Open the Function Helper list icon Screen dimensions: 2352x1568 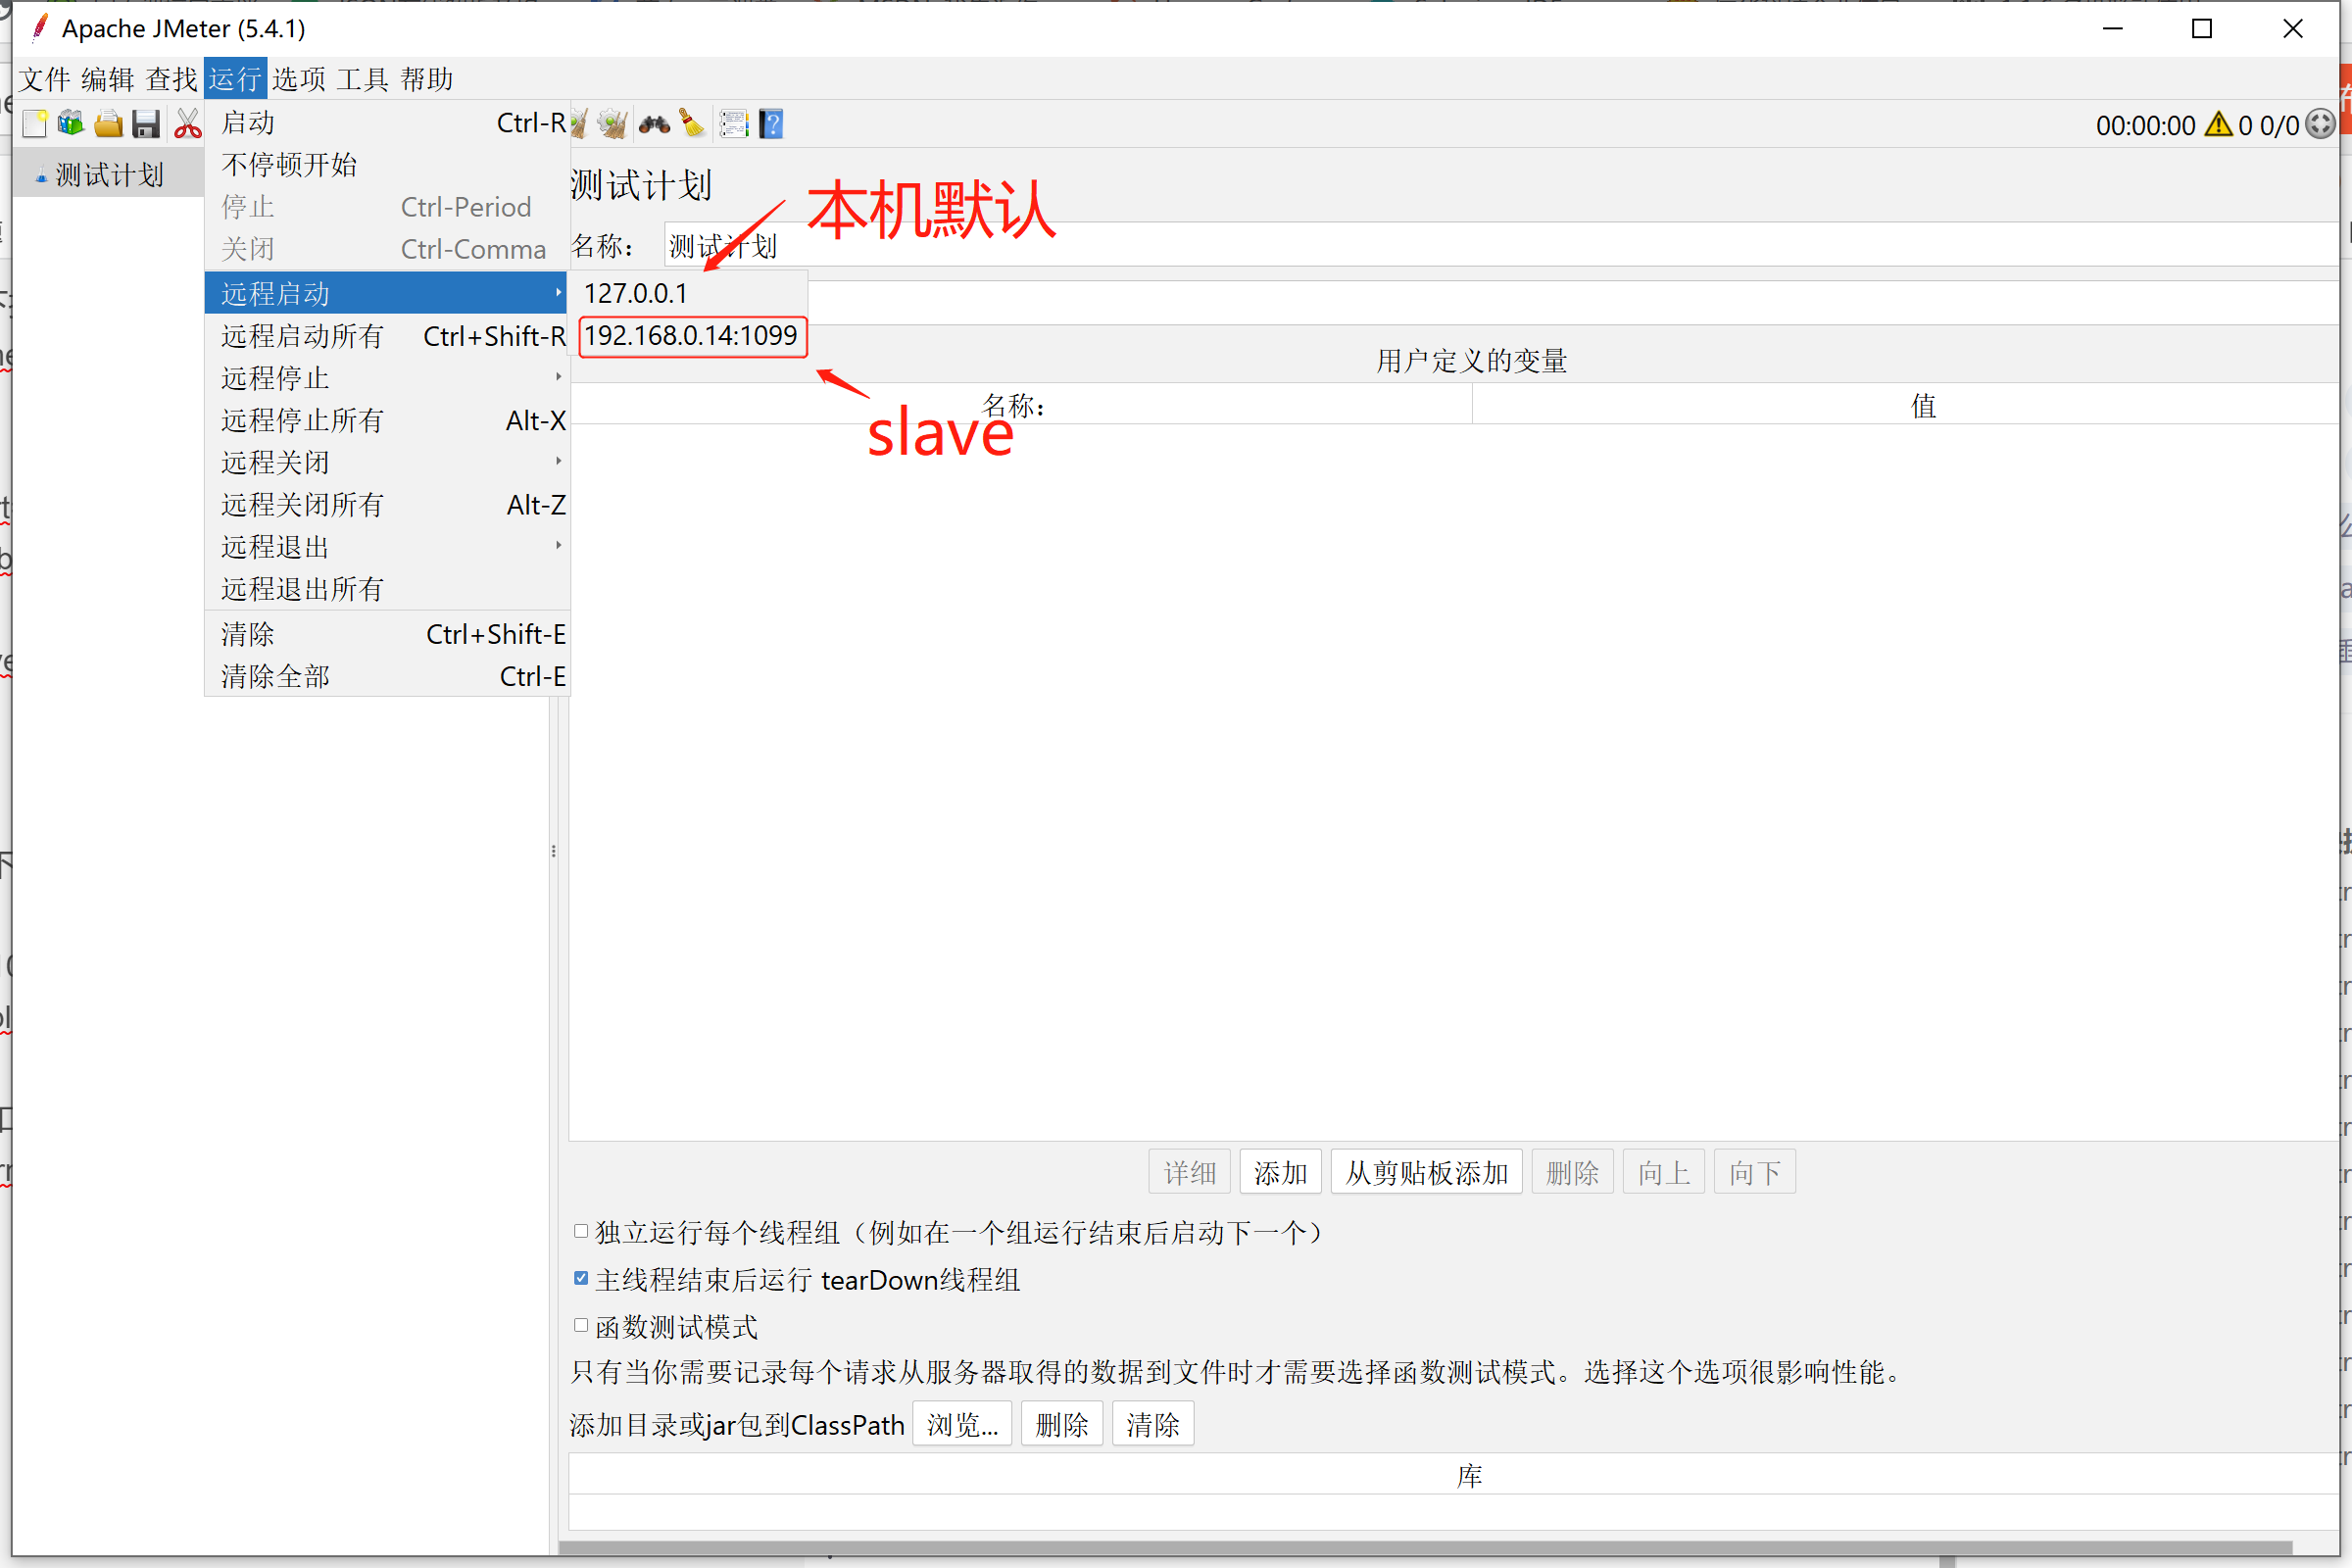[734, 124]
